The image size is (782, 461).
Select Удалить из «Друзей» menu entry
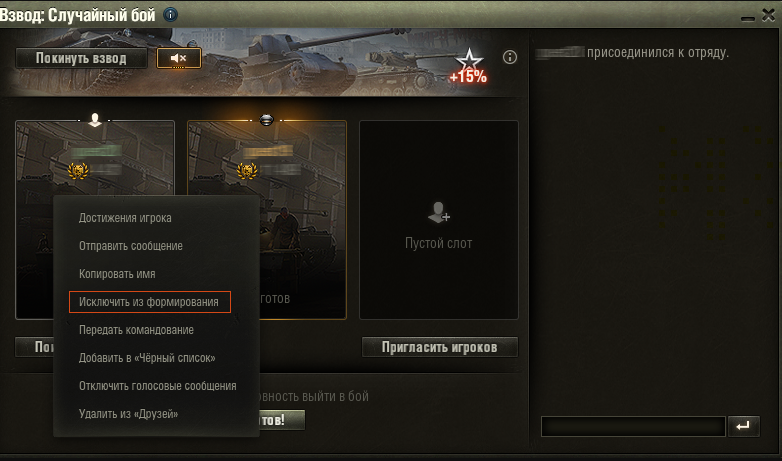click(129, 414)
